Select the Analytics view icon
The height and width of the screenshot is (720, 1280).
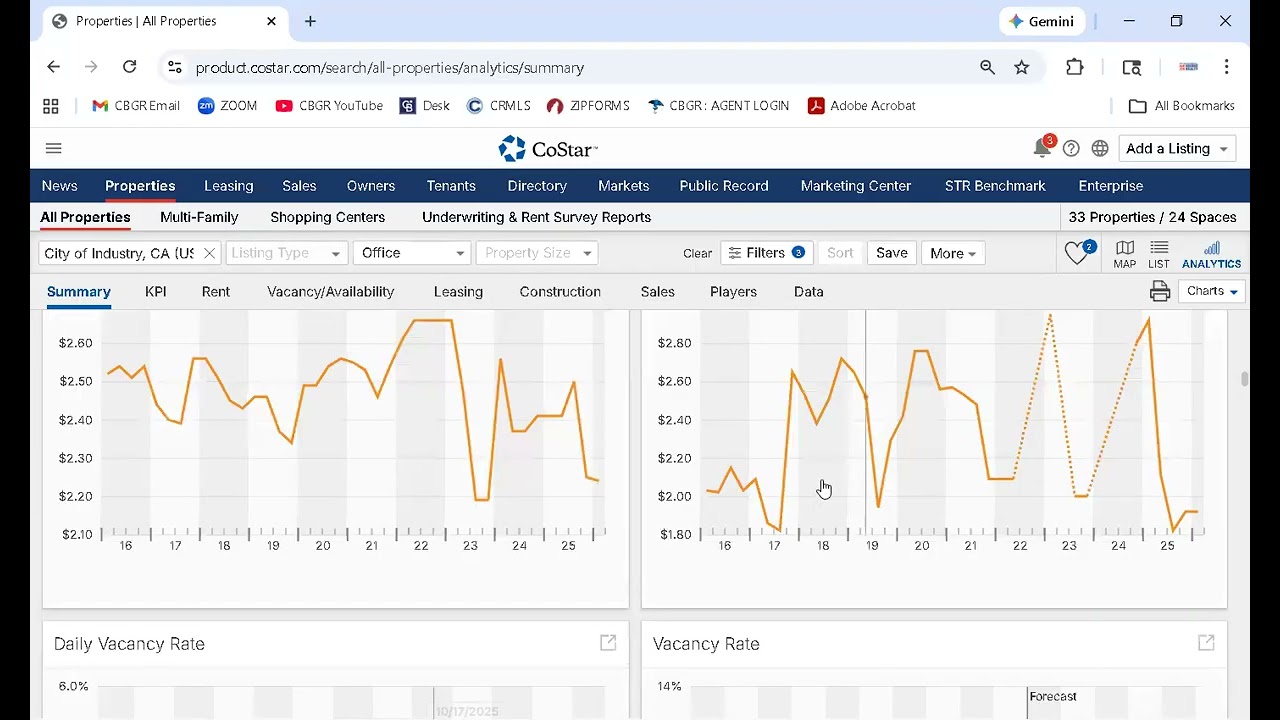(x=1212, y=254)
